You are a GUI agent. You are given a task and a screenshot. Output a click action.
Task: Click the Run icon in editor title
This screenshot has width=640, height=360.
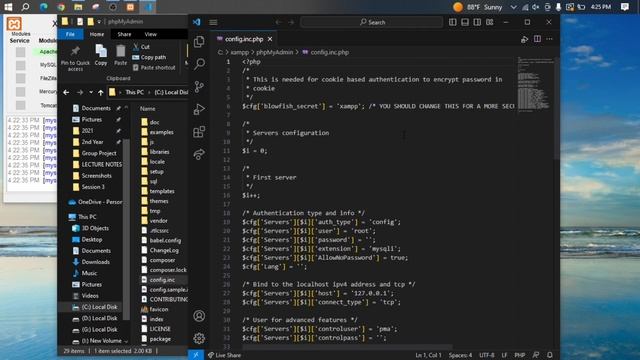tap(524, 39)
